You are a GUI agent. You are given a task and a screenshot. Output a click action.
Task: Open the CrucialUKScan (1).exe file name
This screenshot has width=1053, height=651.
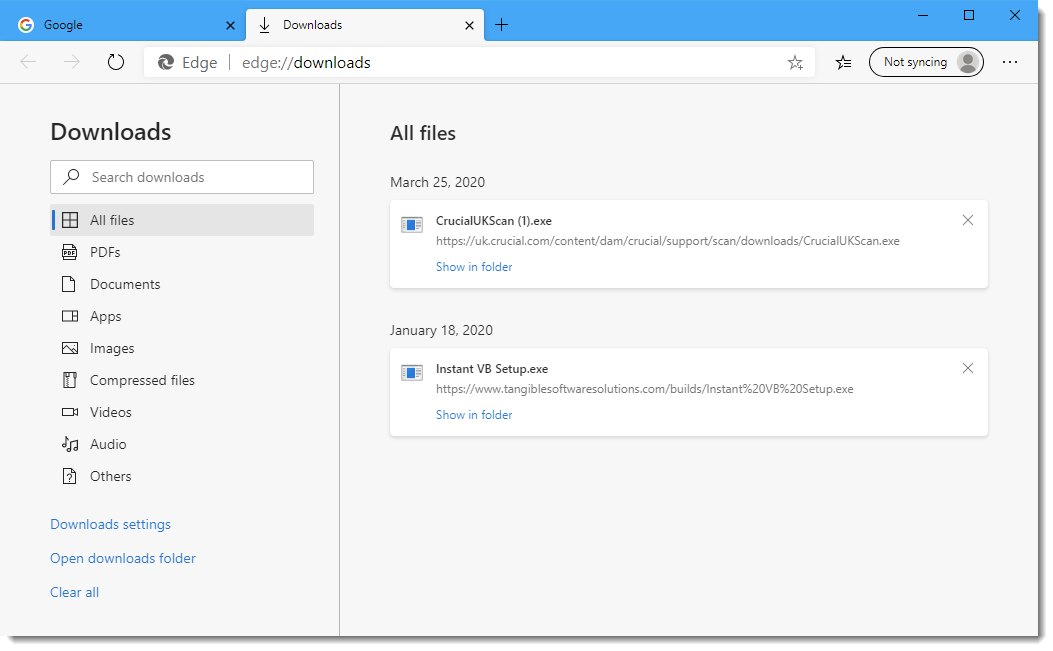point(494,221)
